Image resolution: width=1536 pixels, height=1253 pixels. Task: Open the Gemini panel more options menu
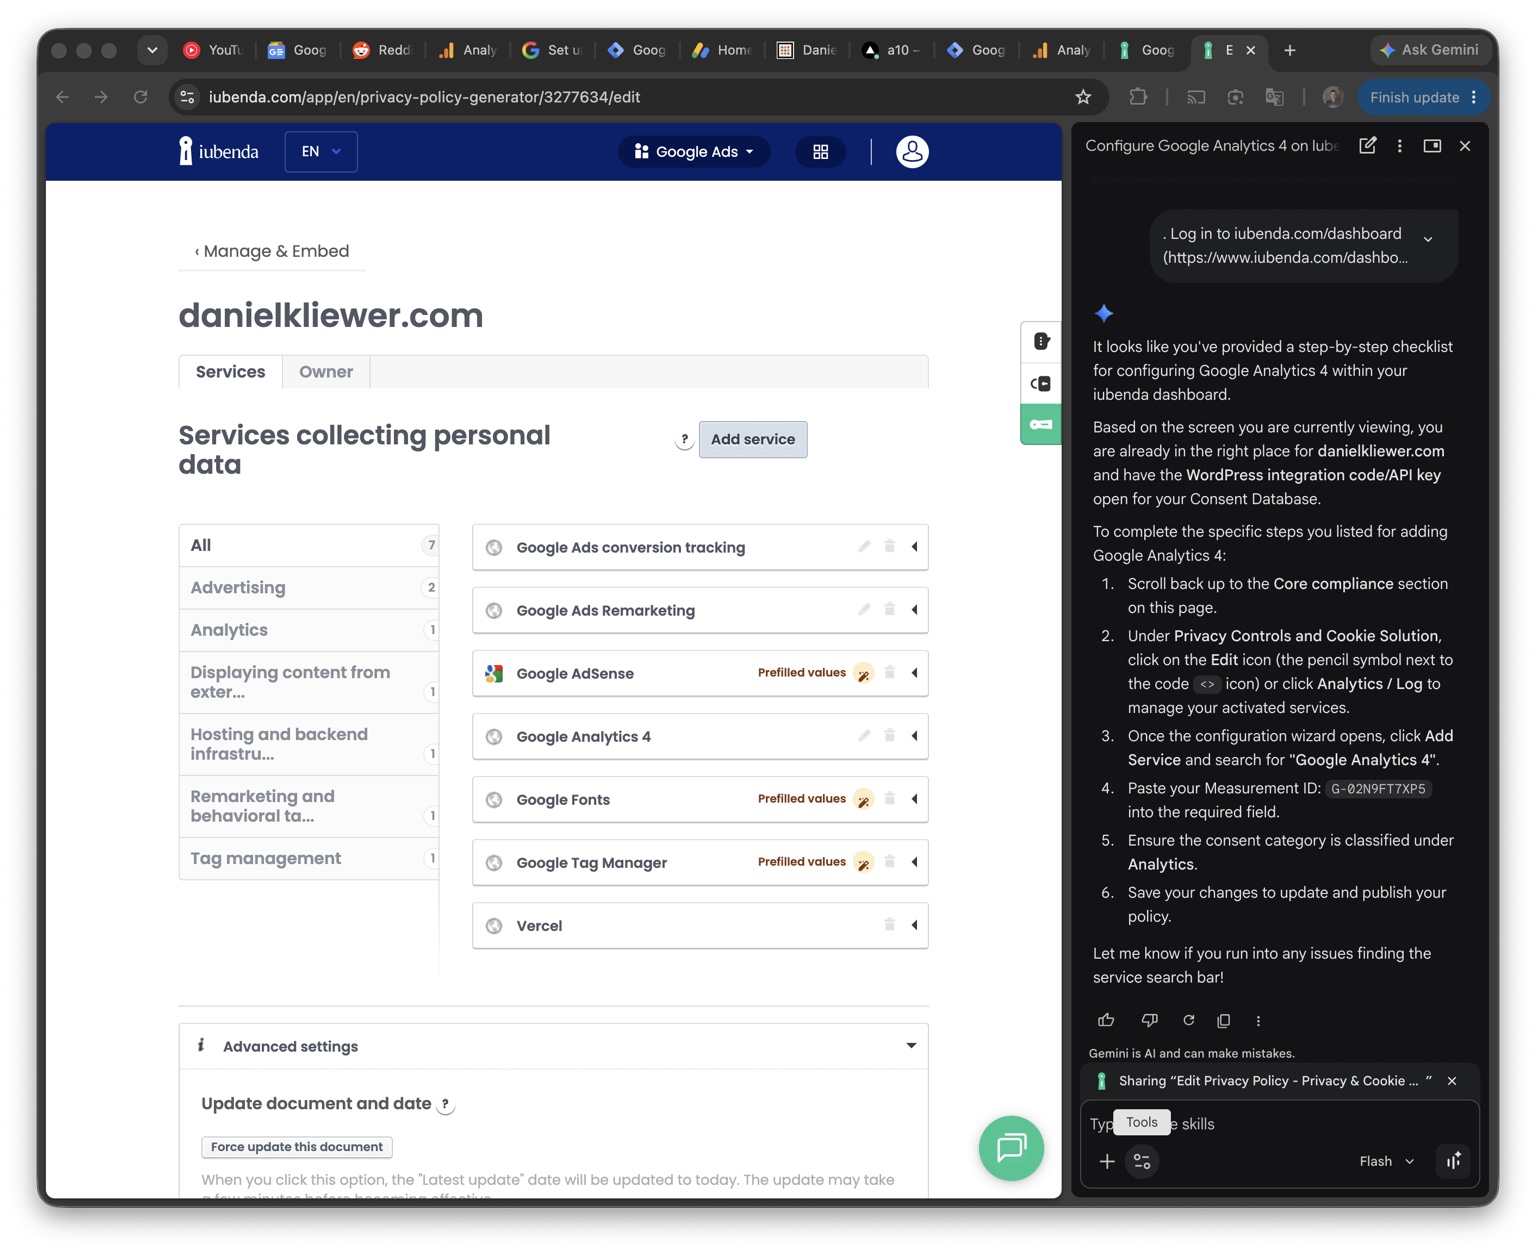(1399, 146)
